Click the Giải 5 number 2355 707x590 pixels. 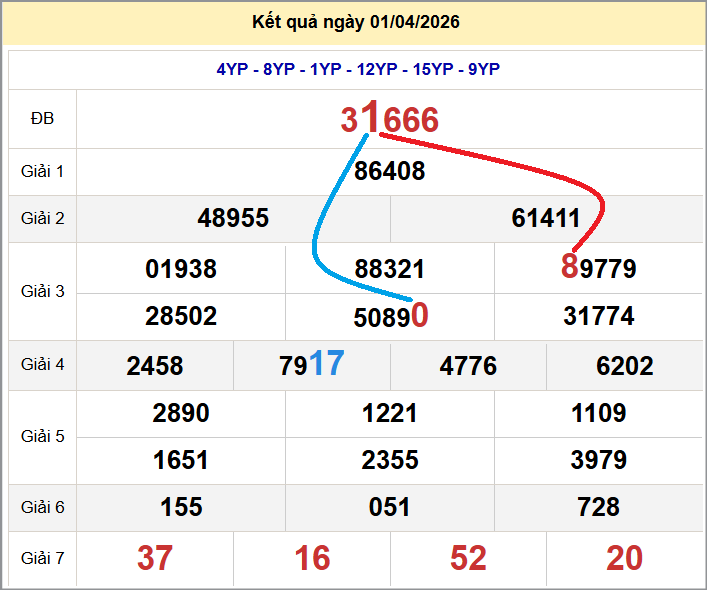tap(390, 460)
